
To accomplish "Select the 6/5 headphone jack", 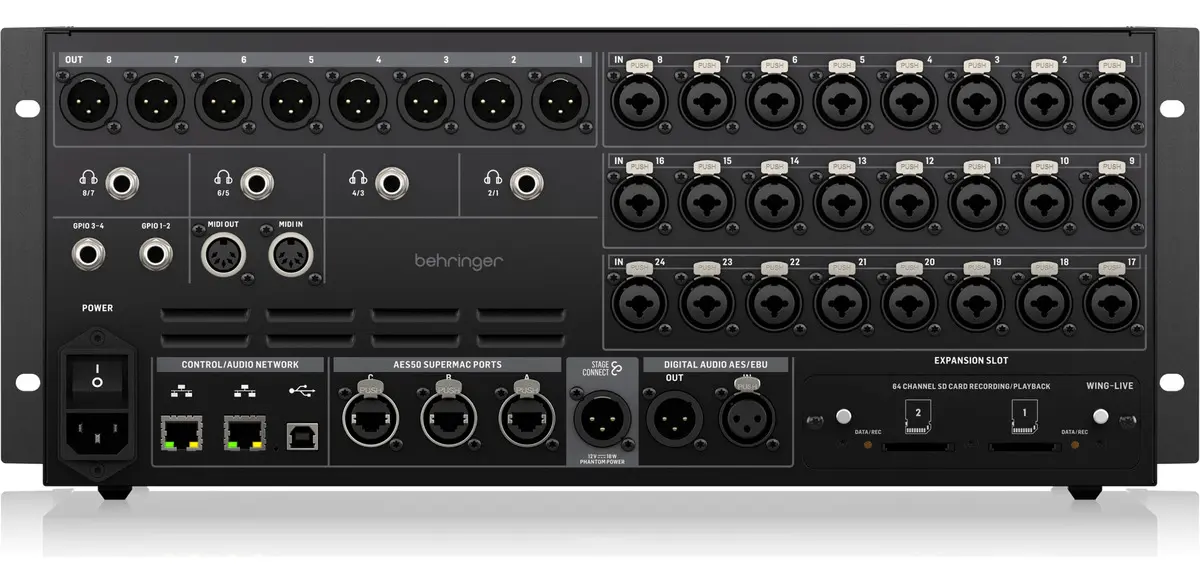I will tap(259, 184).
